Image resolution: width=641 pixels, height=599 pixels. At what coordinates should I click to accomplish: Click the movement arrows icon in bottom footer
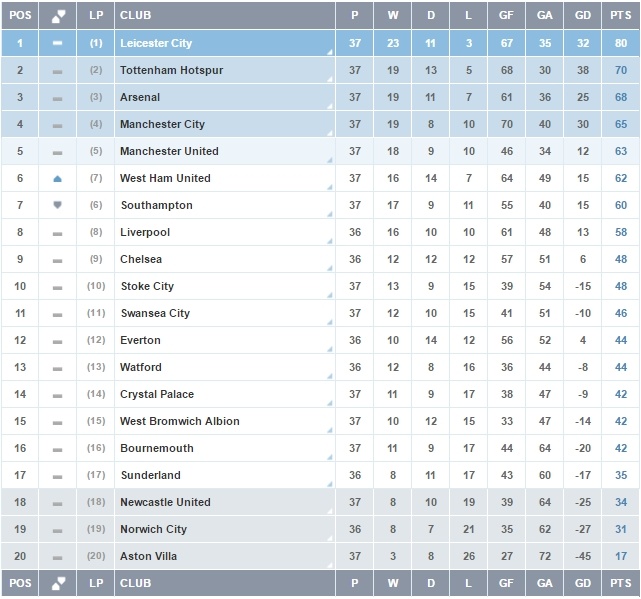click(58, 583)
